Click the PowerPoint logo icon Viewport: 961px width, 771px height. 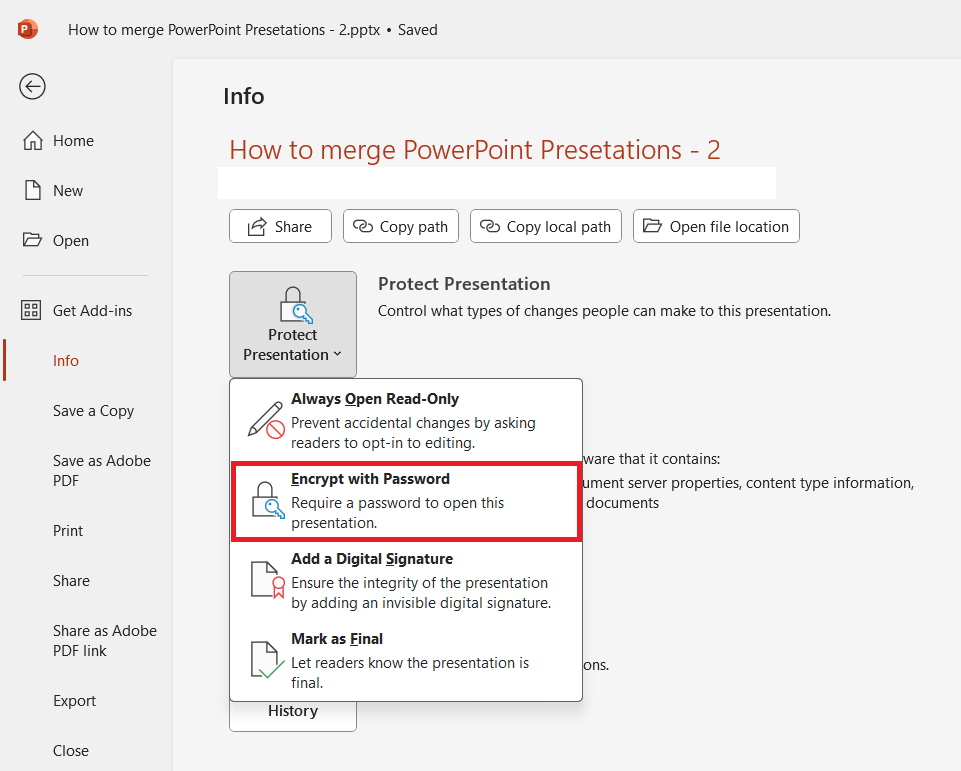point(28,29)
